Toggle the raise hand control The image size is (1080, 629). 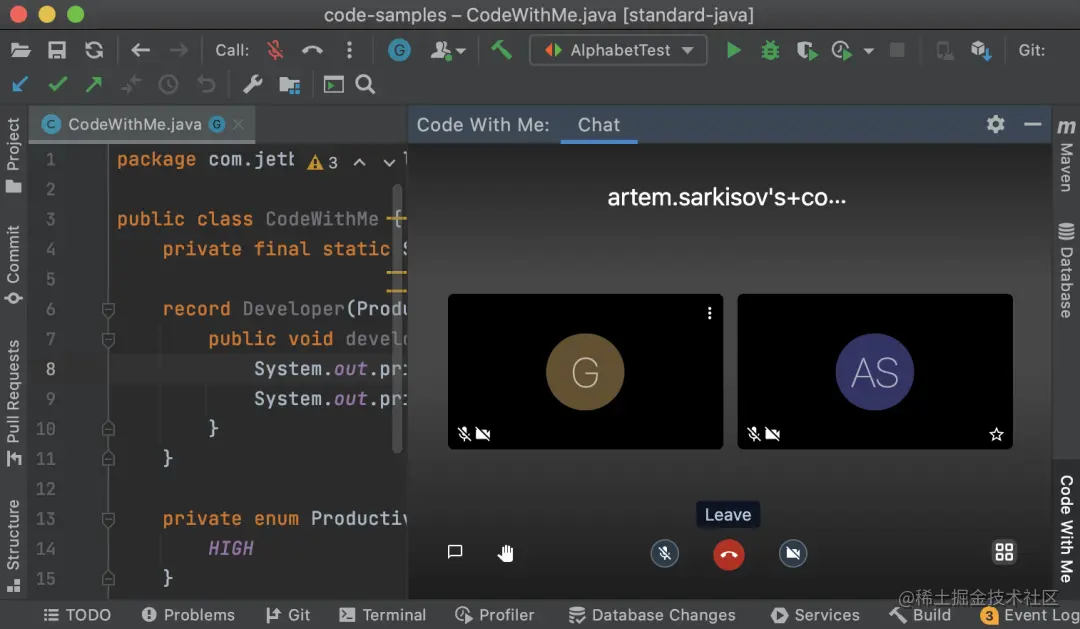point(506,552)
